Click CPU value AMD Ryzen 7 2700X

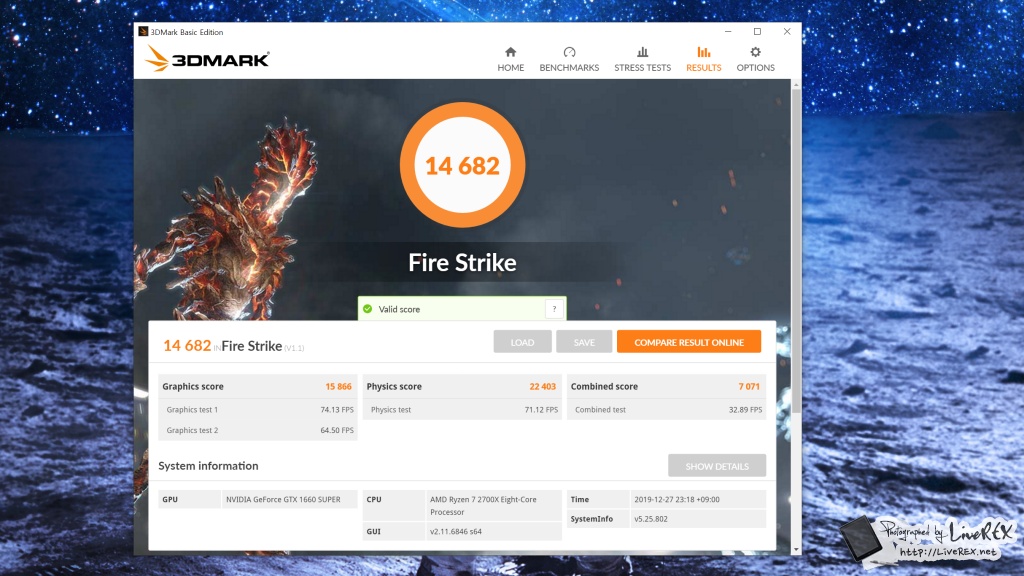pyautogui.click(x=483, y=505)
